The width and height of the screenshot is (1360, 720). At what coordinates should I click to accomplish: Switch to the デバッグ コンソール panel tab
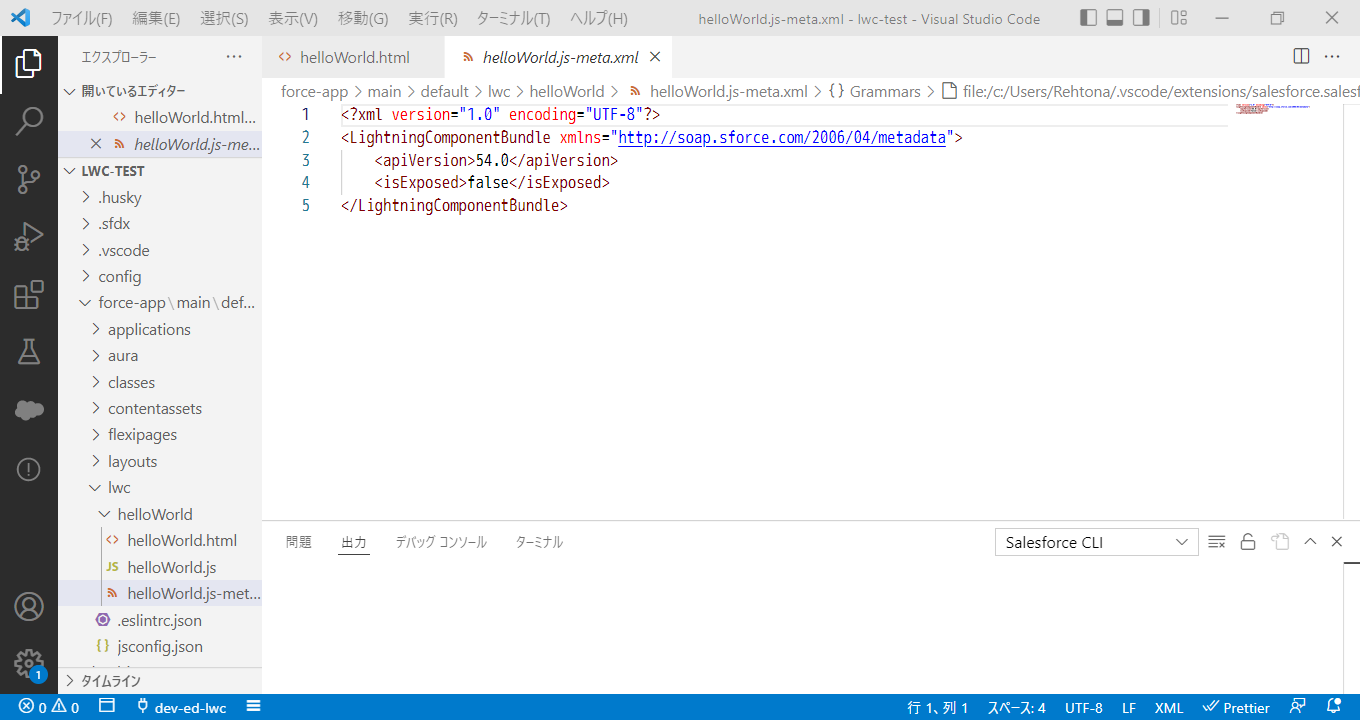pos(441,542)
